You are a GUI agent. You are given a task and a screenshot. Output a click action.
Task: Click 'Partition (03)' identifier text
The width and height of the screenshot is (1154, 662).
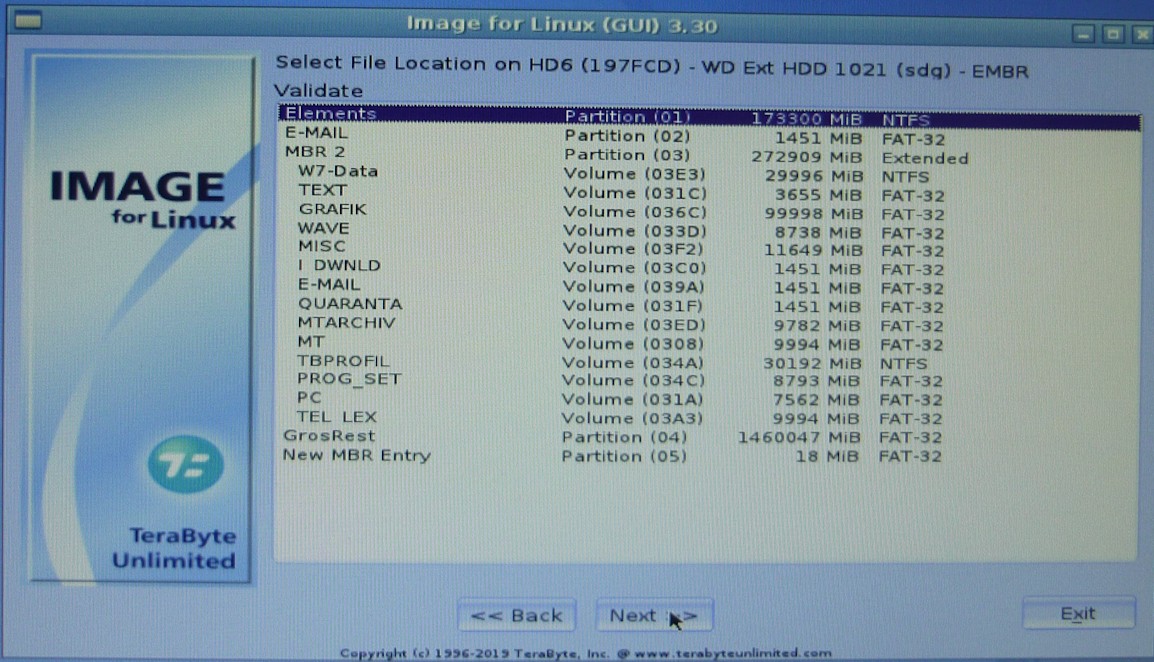pos(627,155)
